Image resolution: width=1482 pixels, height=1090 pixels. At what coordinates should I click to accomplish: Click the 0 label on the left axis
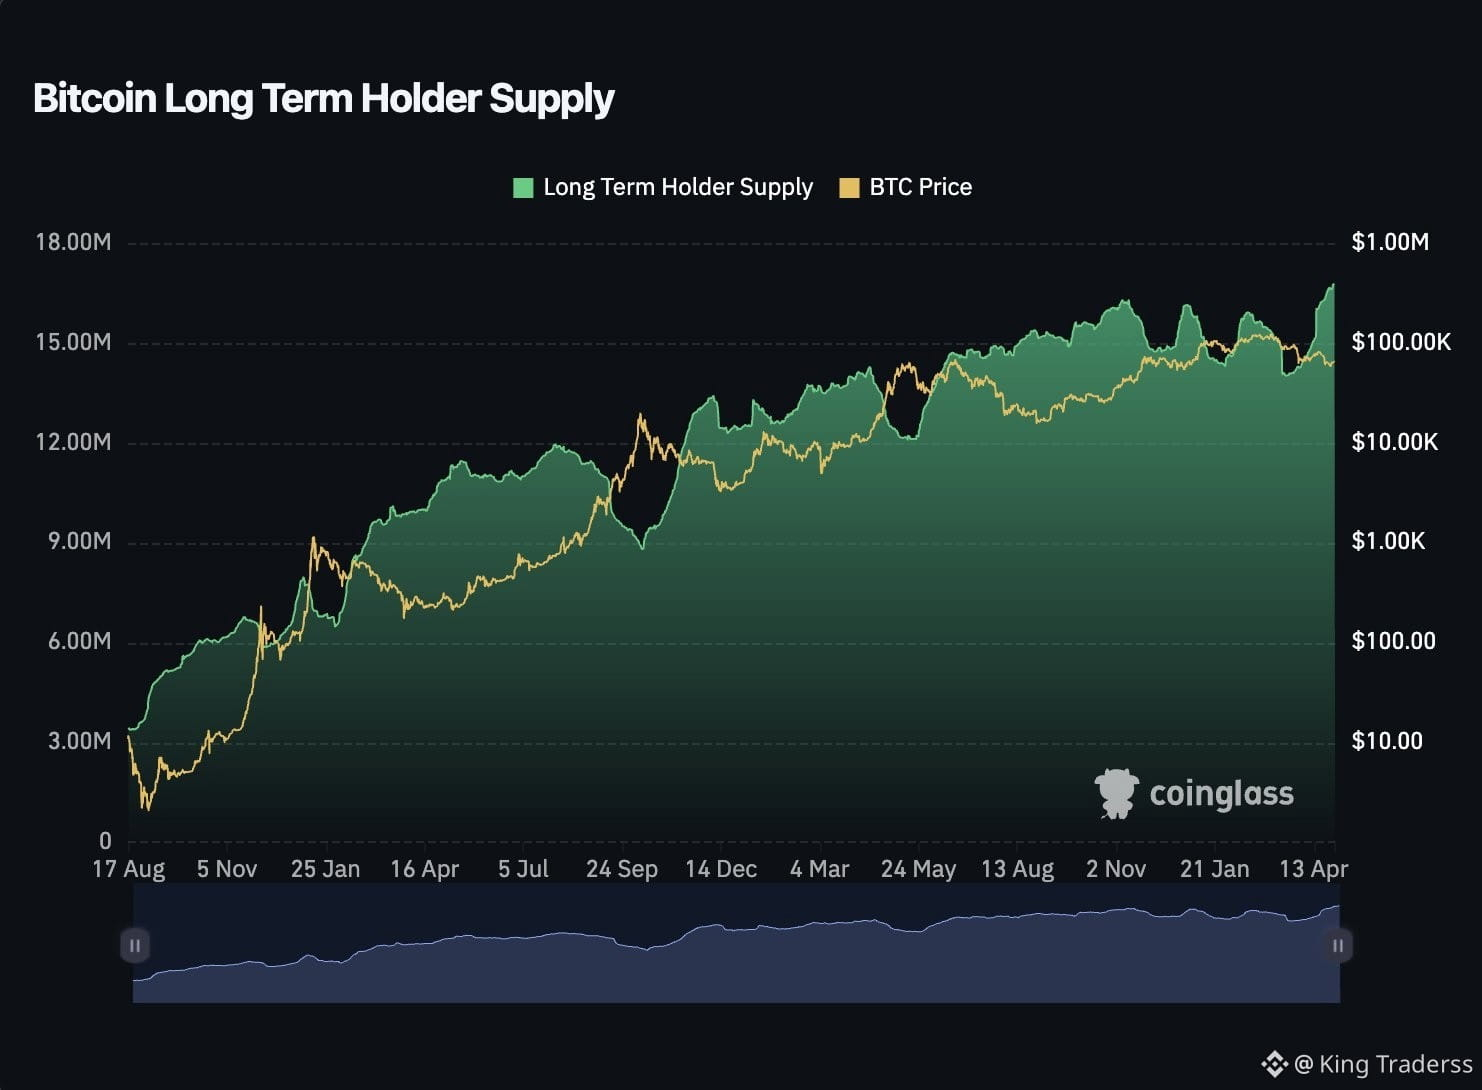105,841
